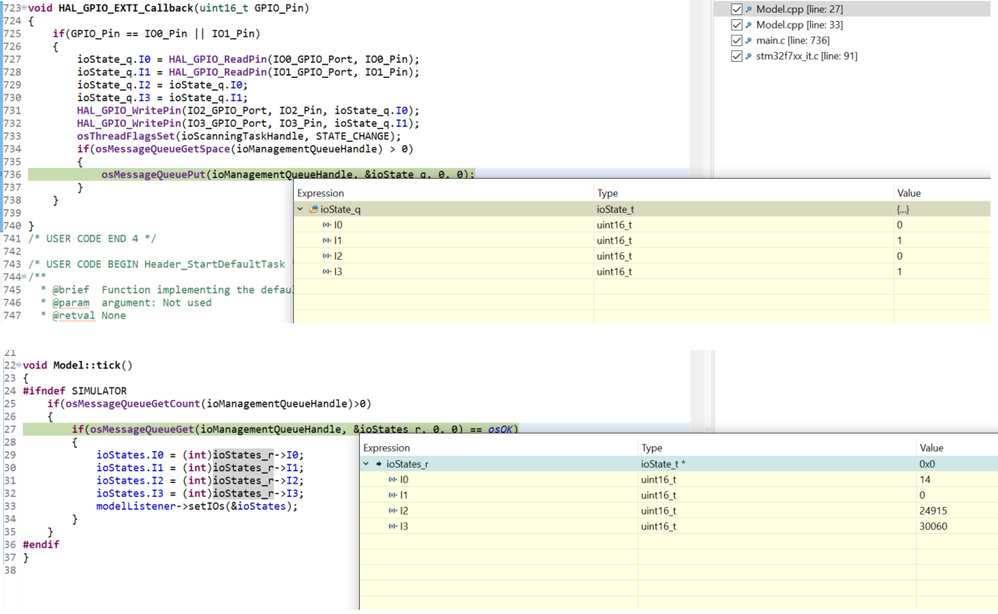This screenshot has height=614, width=998.
Task: Click the HAL_GPIO_WritePin call on line 731
Action: coord(248,111)
